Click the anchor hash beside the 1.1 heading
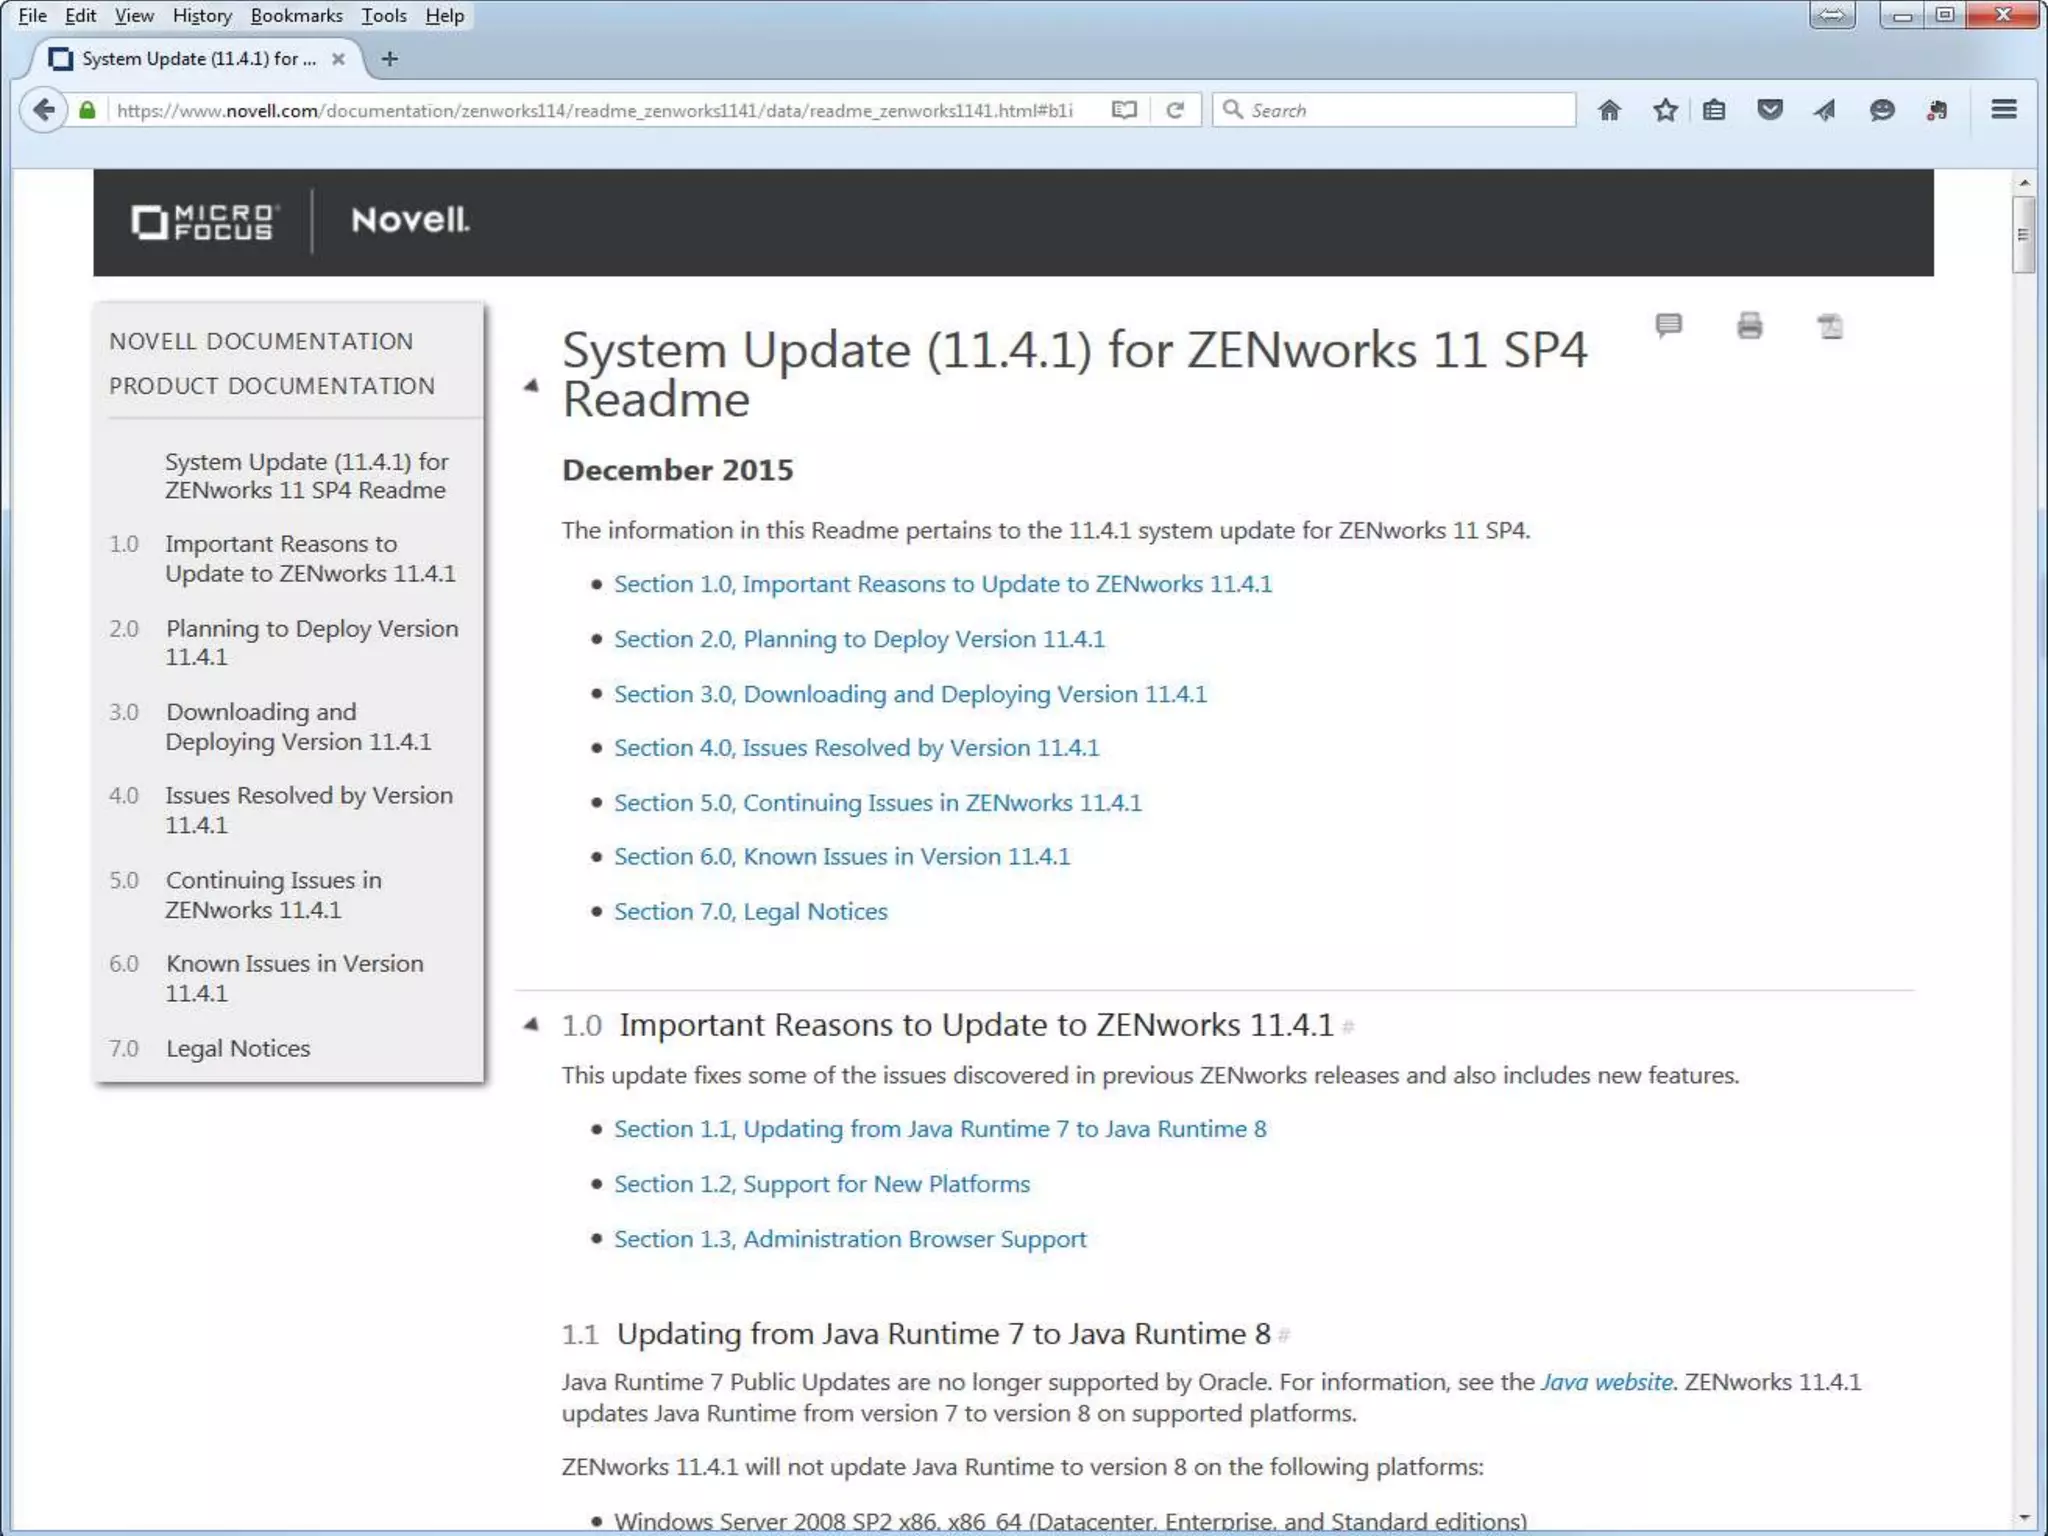Viewport: 2048px width, 1536px height. tap(1284, 1335)
